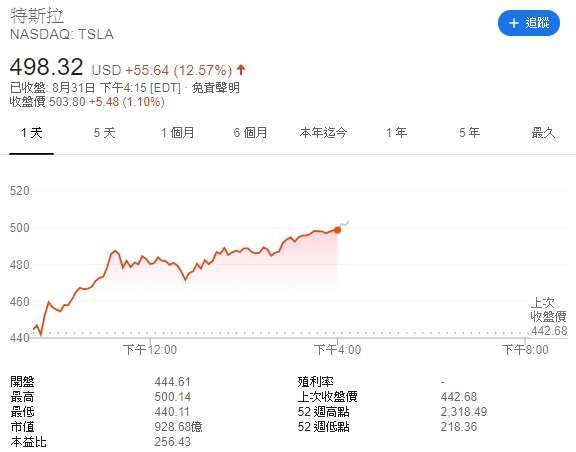Image resolution: width=576 pixels, height=452 pixels.
Task: Click the 追蹤 follow button
Action: [529, 23]
